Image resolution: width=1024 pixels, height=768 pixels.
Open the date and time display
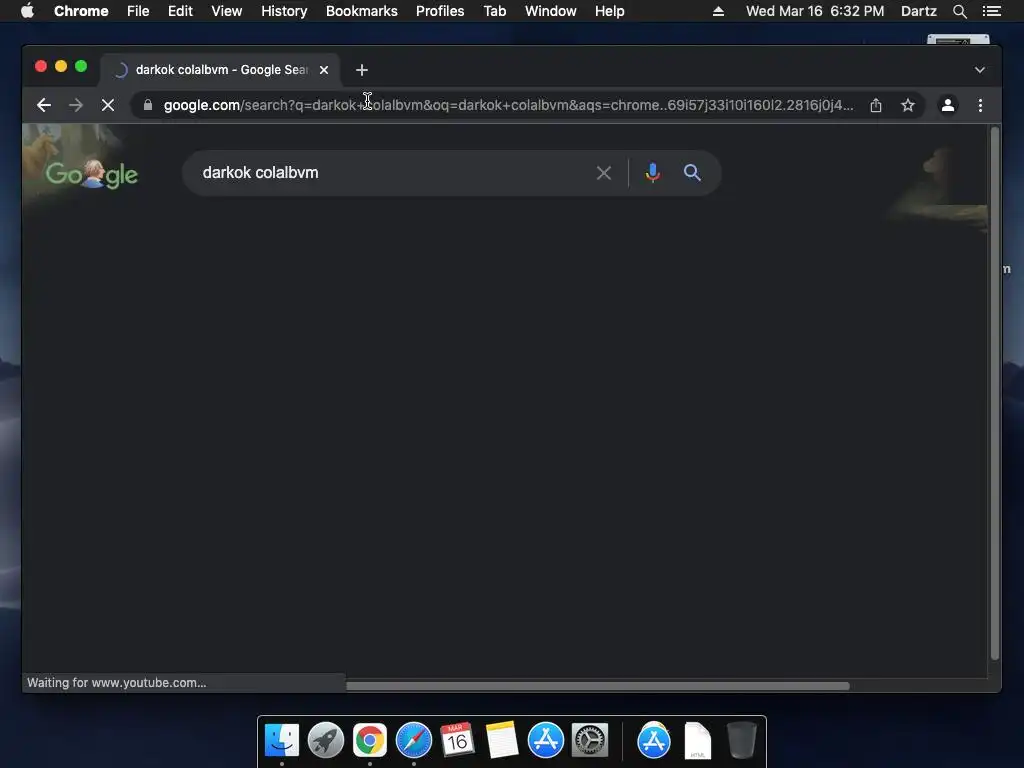click(x=815, y=11)
